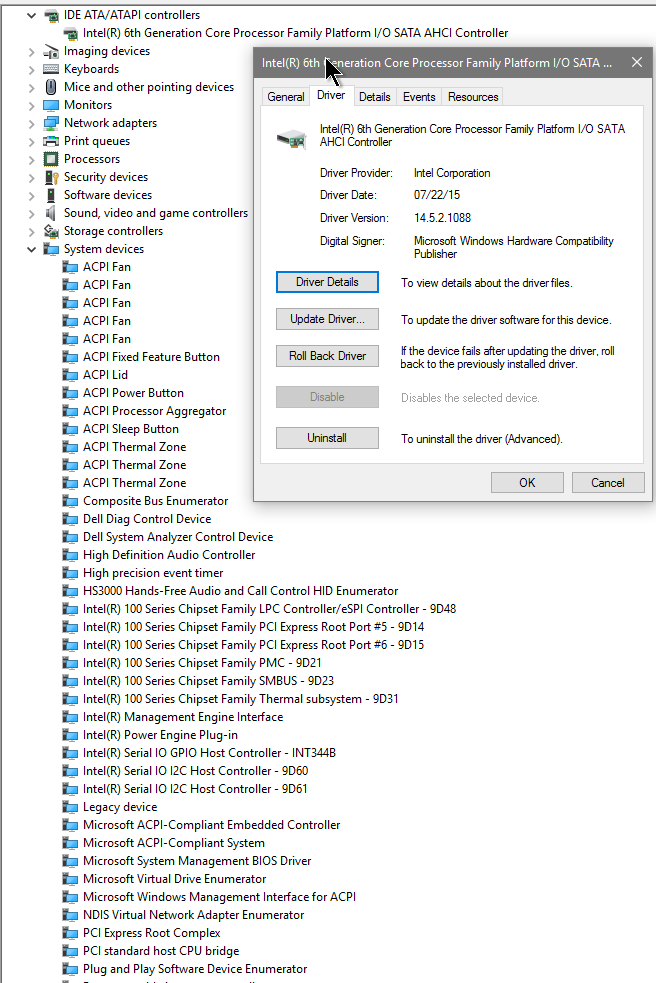656x983 pixels.
Task: Select Intel 100 Series SMBUS - 9D23
Action: coord(208,681)
